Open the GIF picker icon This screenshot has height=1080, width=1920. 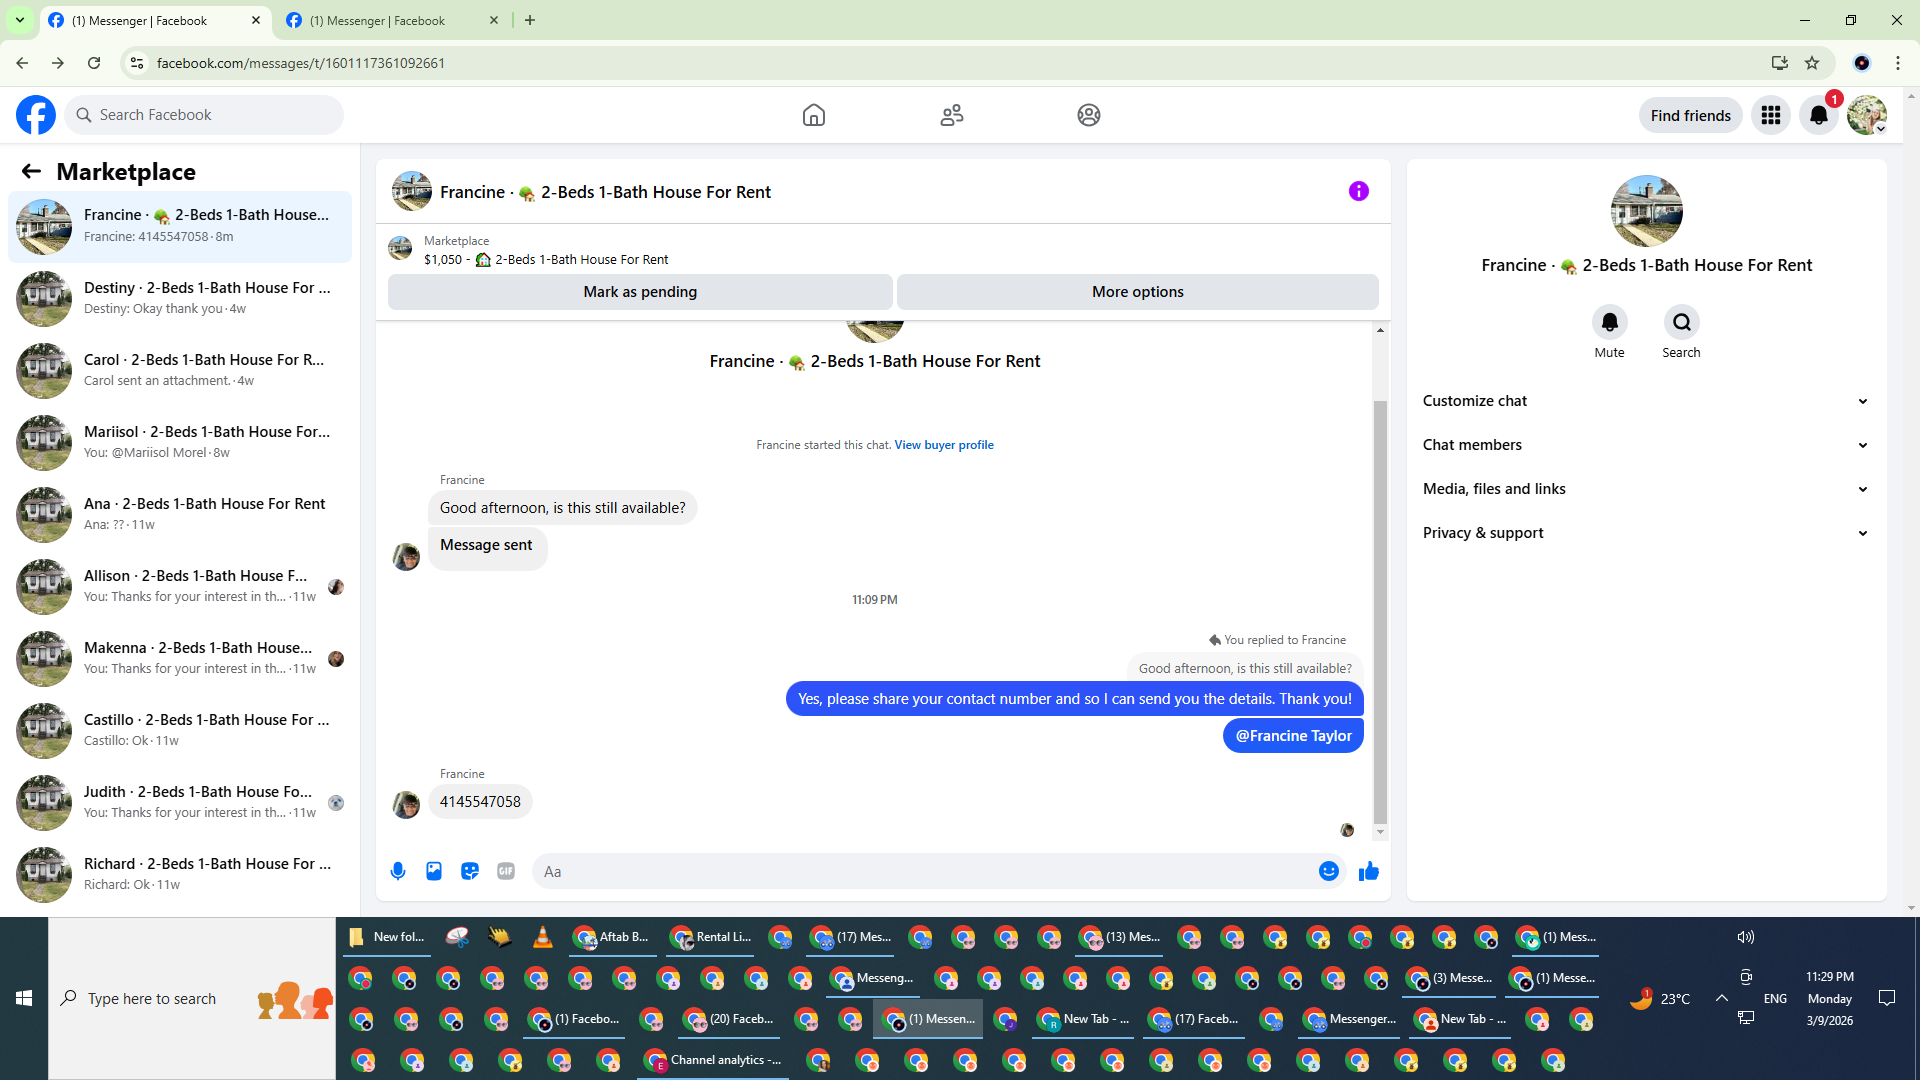[506, 871]
